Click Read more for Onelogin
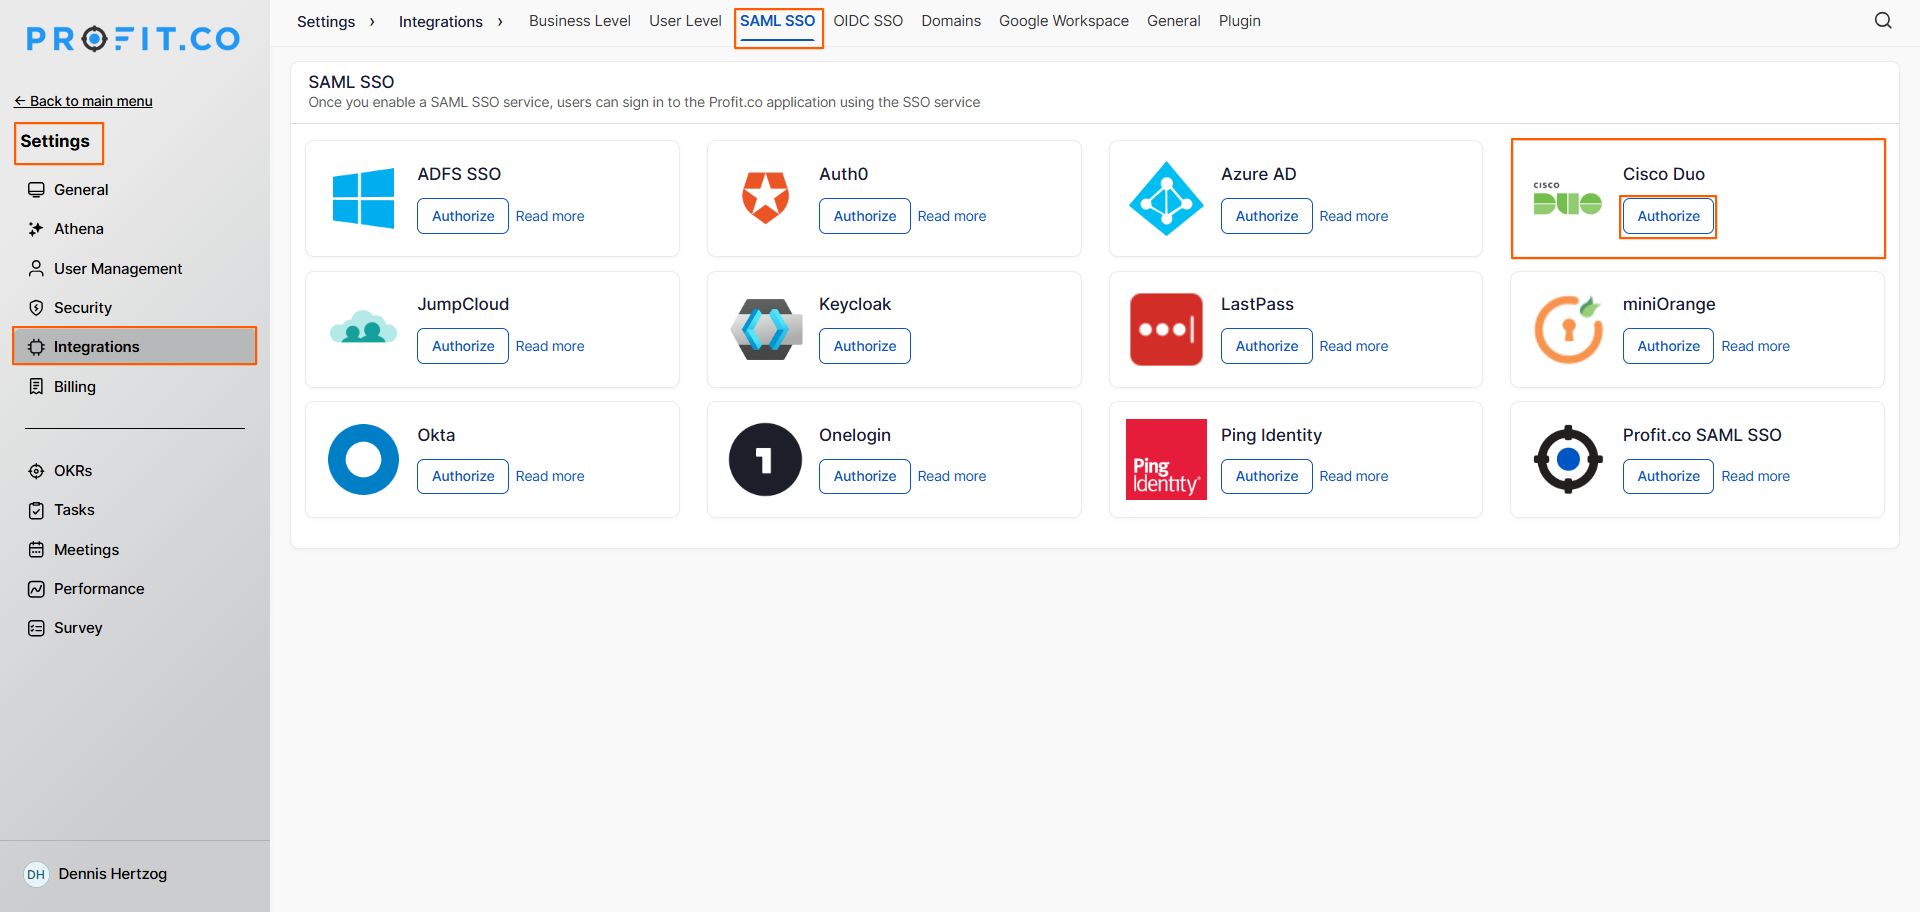This screenshot has width=1920, height=912. [952, 476]
